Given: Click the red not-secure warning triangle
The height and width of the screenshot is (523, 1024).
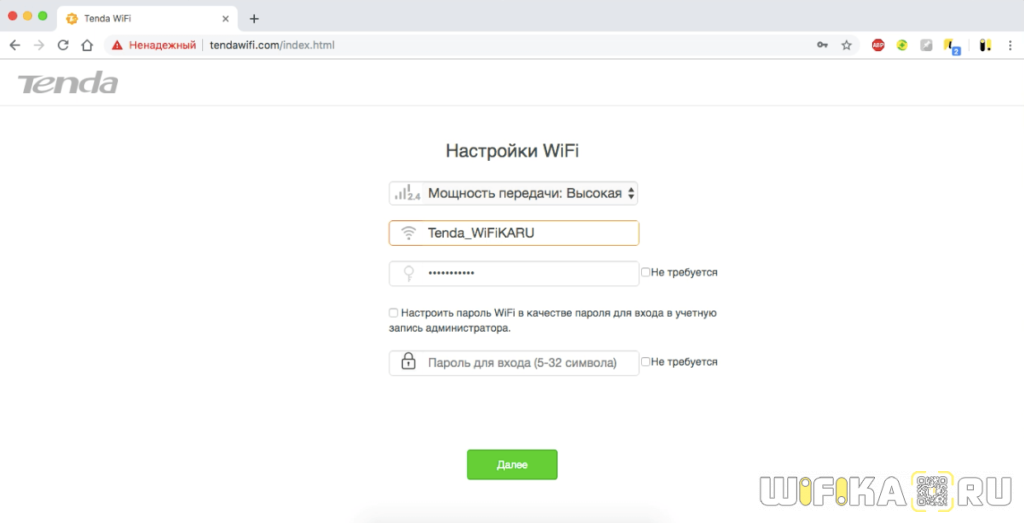Looking at the screenshot, I should pos(117,45).
